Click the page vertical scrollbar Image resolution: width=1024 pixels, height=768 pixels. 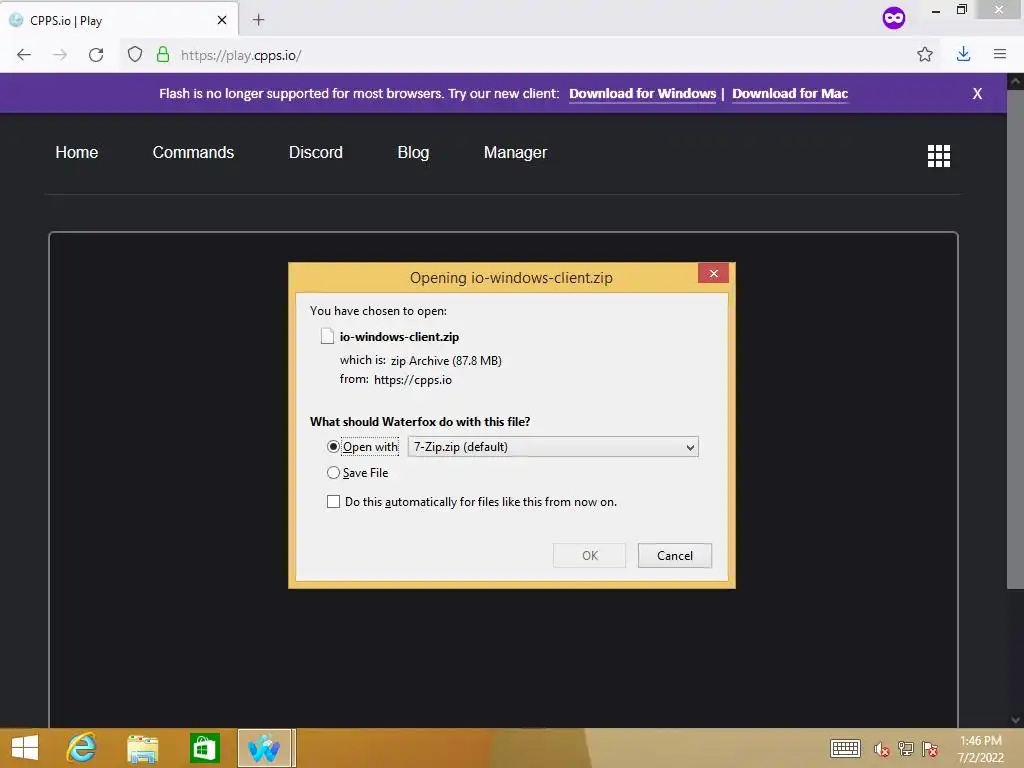(x=1015, y=340)
